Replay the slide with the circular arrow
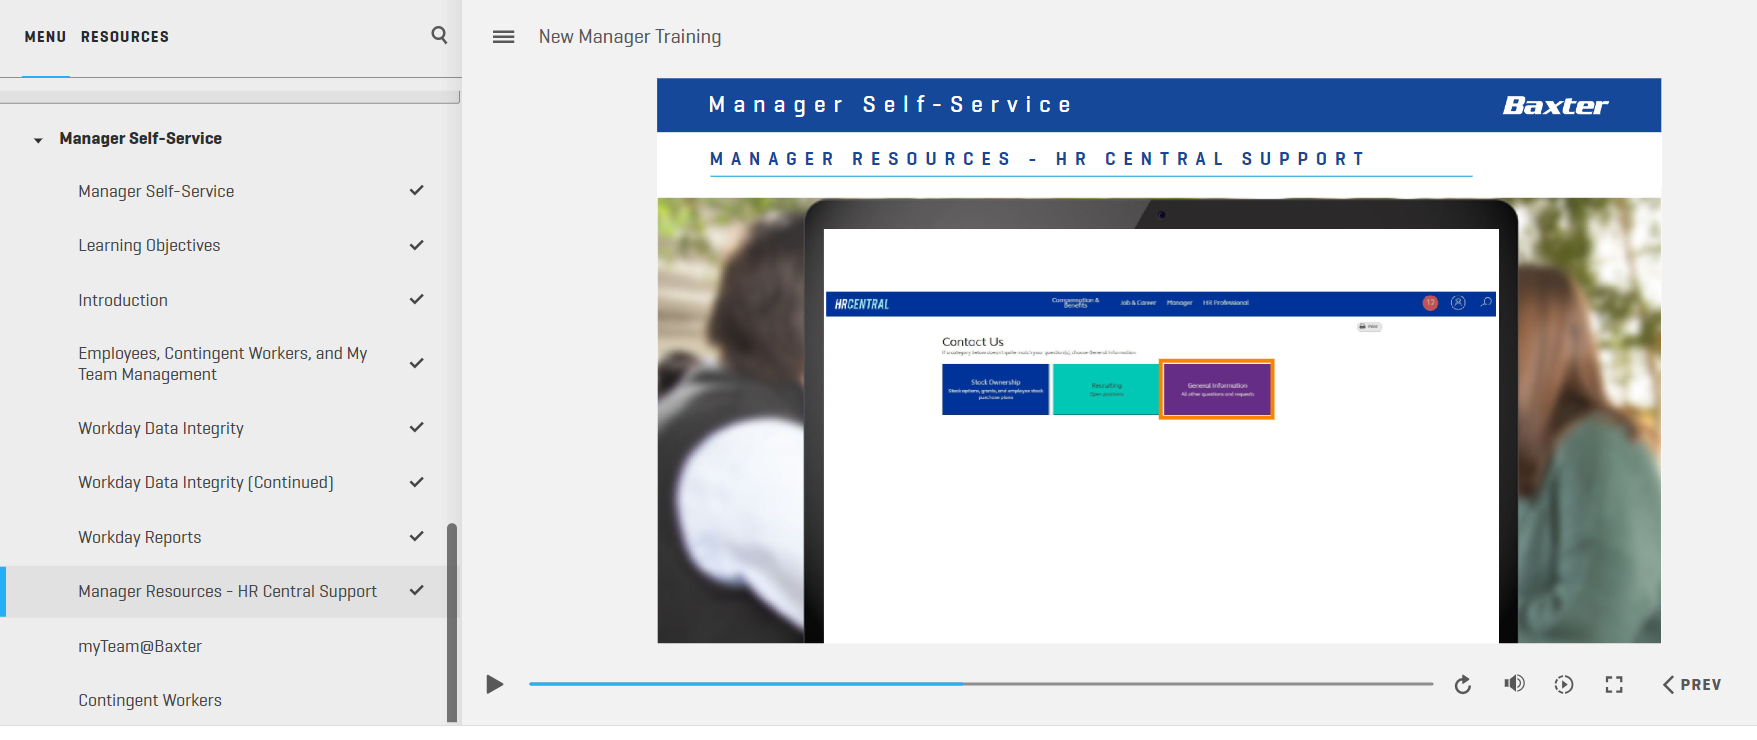 click(1462, 684)
